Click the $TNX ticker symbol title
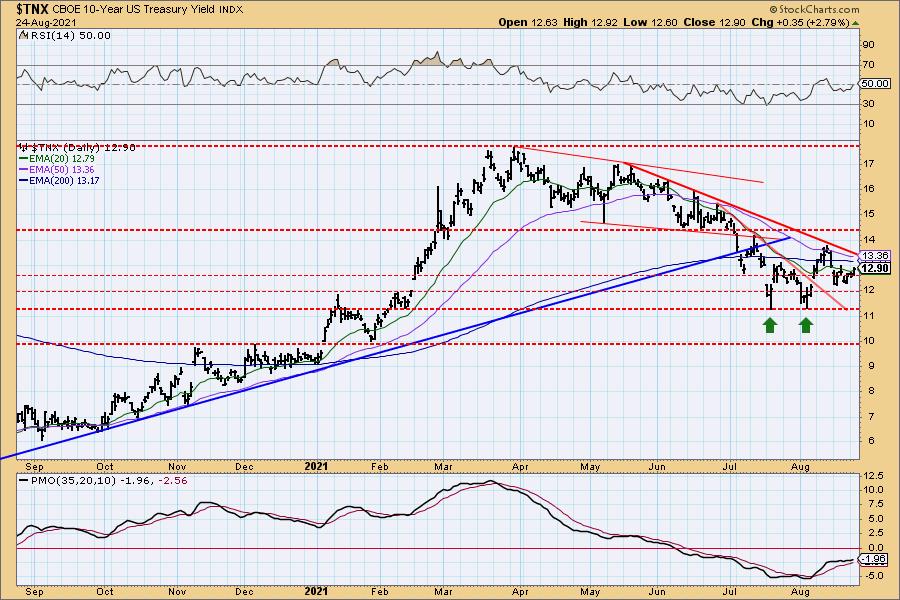Image resolution: width=900 pixels, height=600 pixels. click(x=33, y=9)
